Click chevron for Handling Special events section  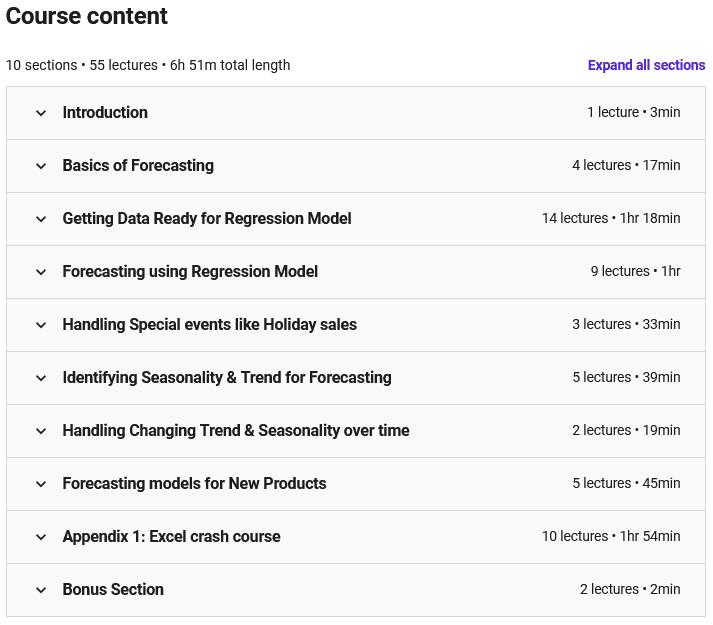41,325
